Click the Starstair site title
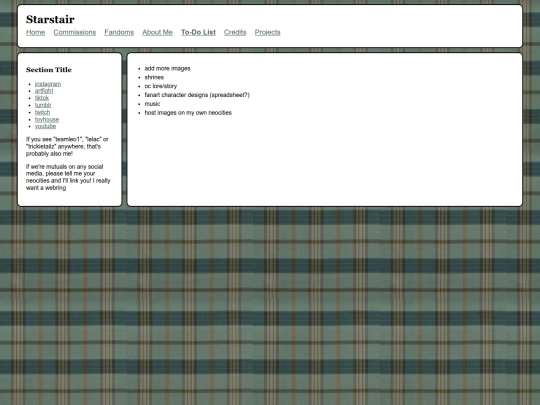Screen dimensions: 540x405 point(50,19)
